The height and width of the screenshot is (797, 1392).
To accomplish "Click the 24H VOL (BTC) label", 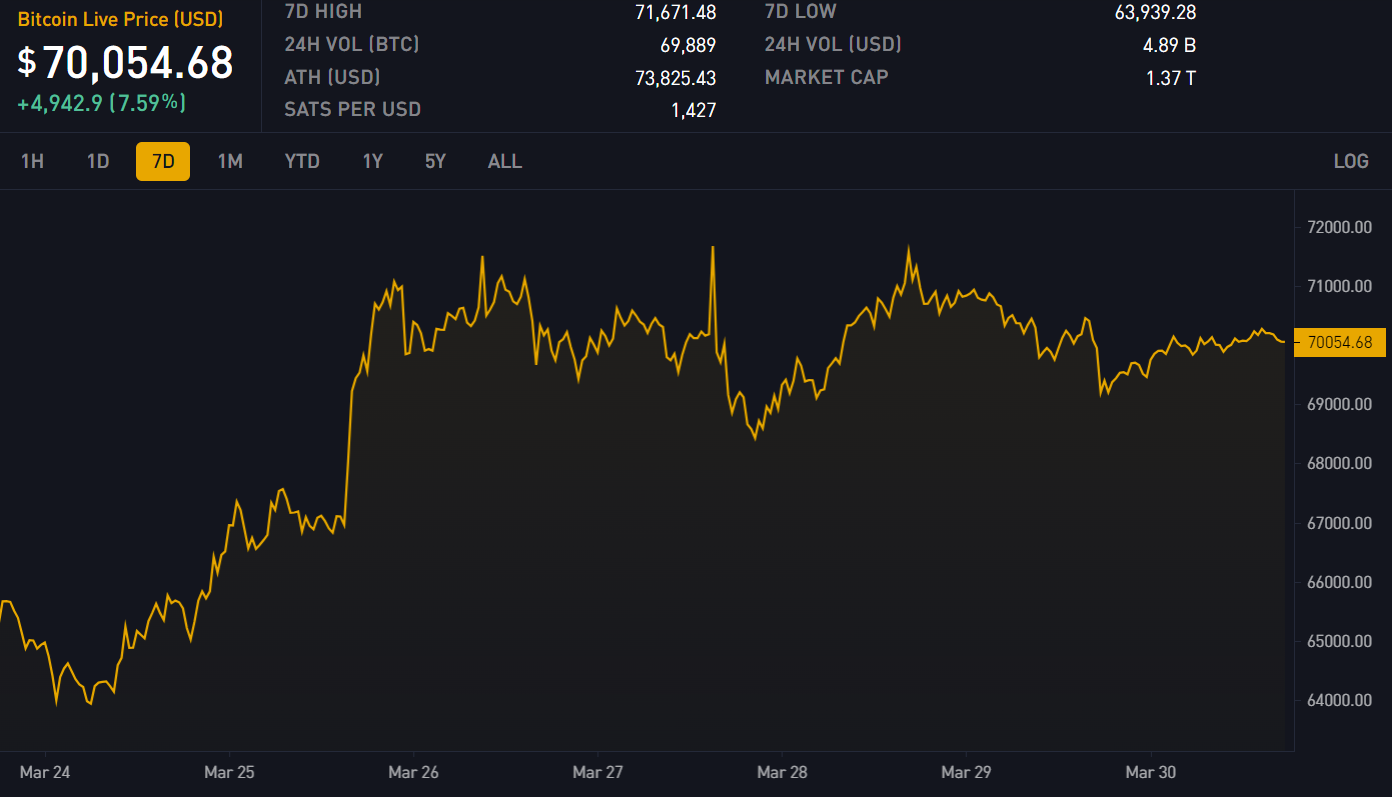I will coord(352,44).
